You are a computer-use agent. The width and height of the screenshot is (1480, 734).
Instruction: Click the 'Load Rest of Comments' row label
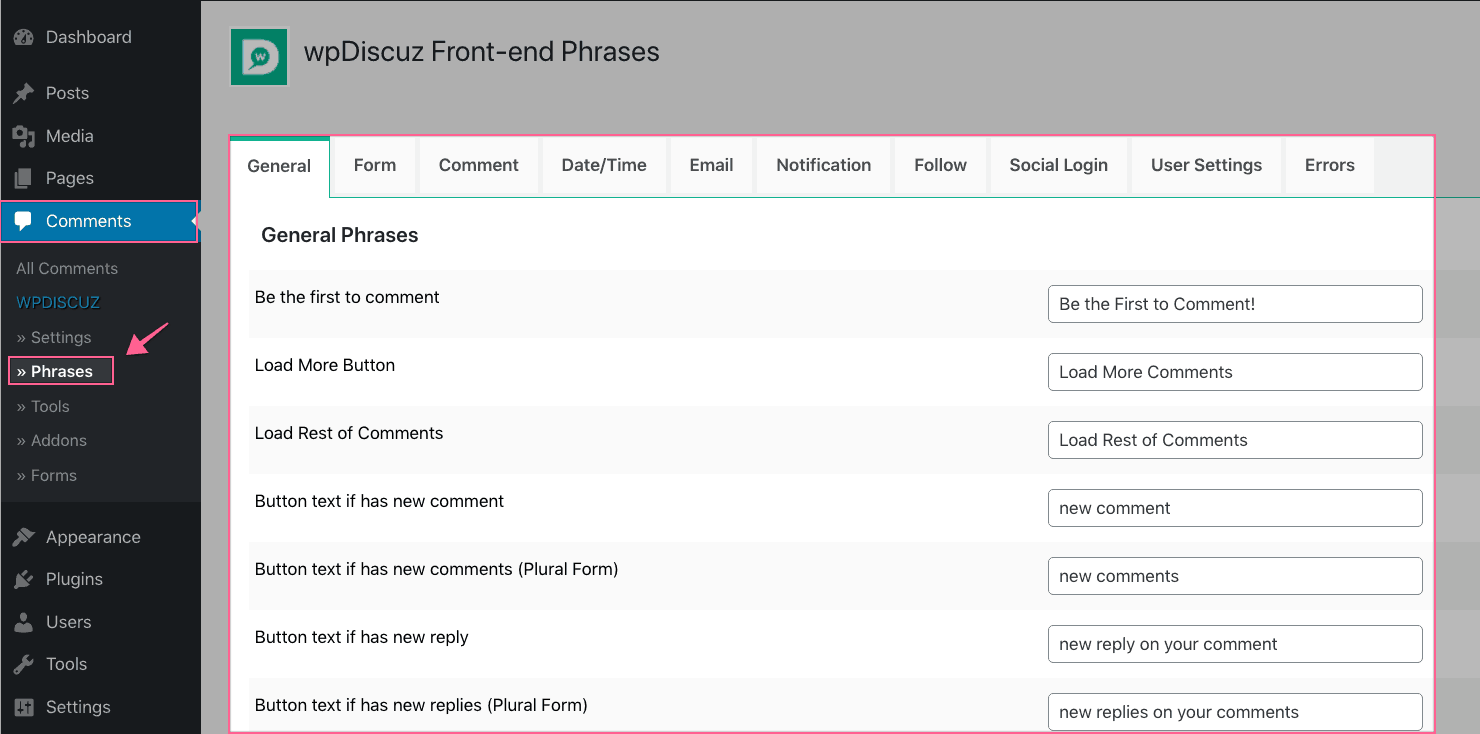point(349,433)
